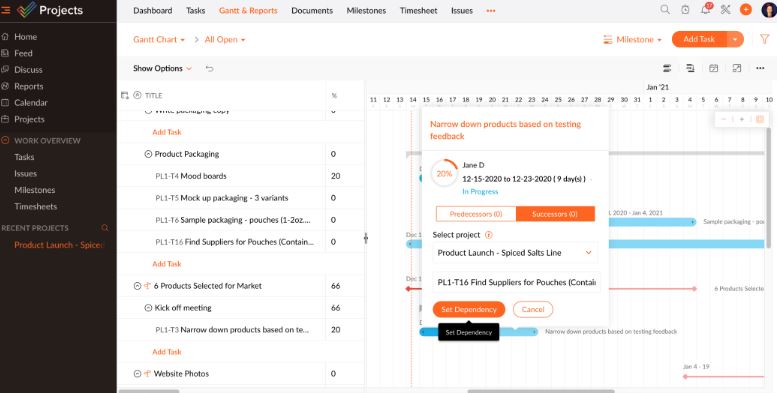The width and height of the screenshot is (777, 393).
Task: Click the horizontal scrollbar under Gantt timeline
Action: click(x=541, y=391)
